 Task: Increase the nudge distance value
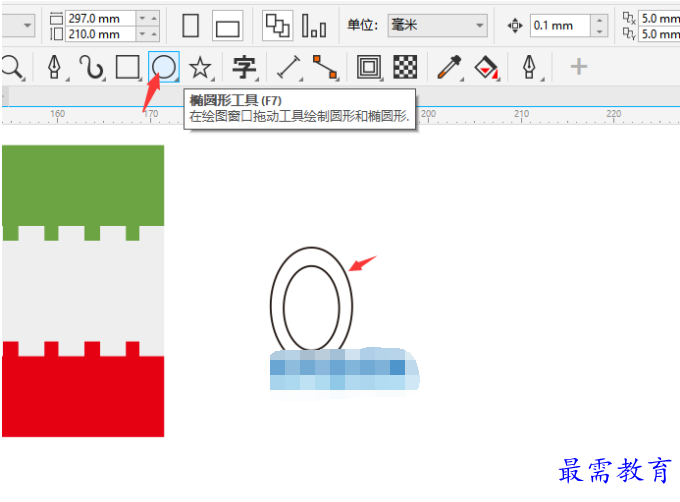[x=599, y=20]
